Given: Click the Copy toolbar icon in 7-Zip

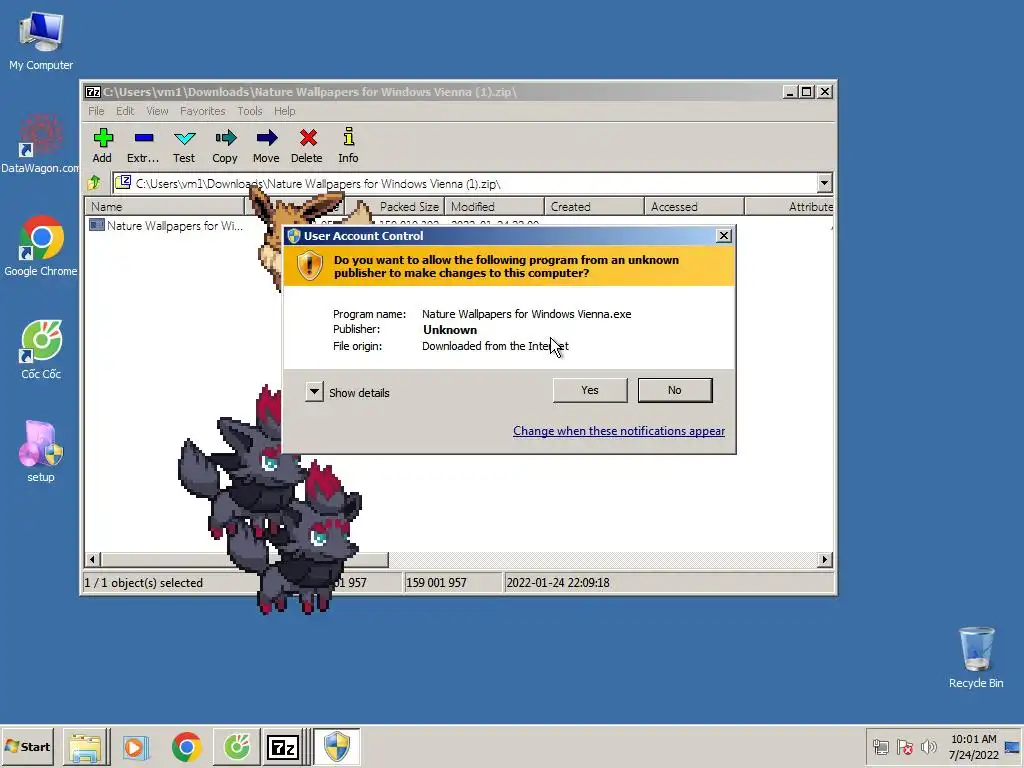Looking at the screenshot, I should click(225, 145).
